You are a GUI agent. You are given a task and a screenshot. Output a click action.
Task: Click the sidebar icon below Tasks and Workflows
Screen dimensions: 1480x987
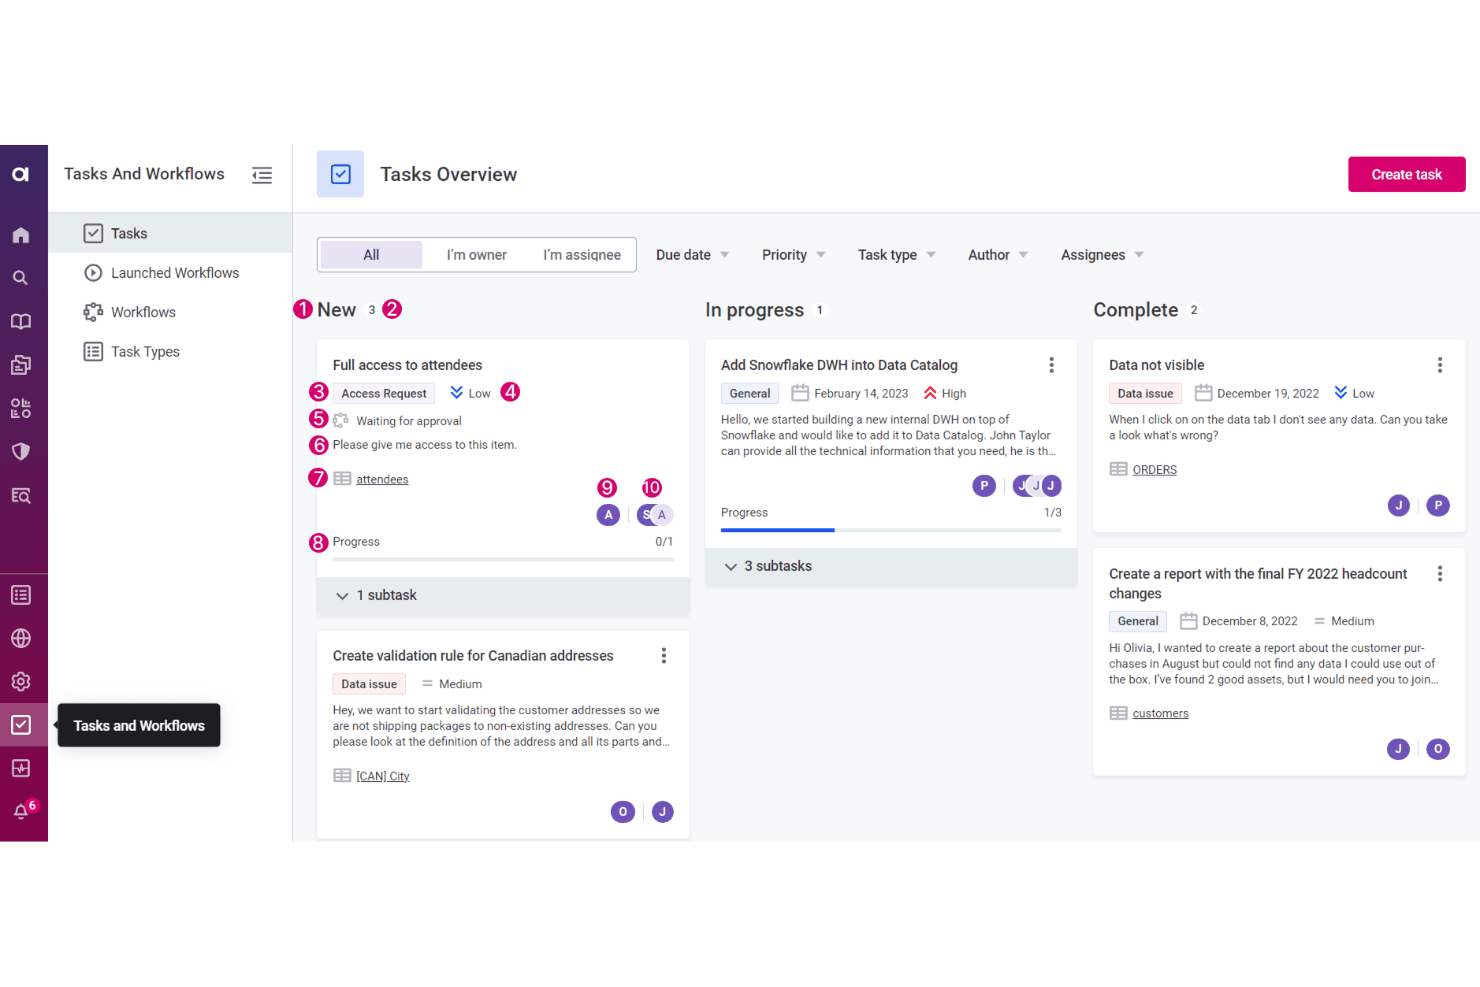click(21, 768)
